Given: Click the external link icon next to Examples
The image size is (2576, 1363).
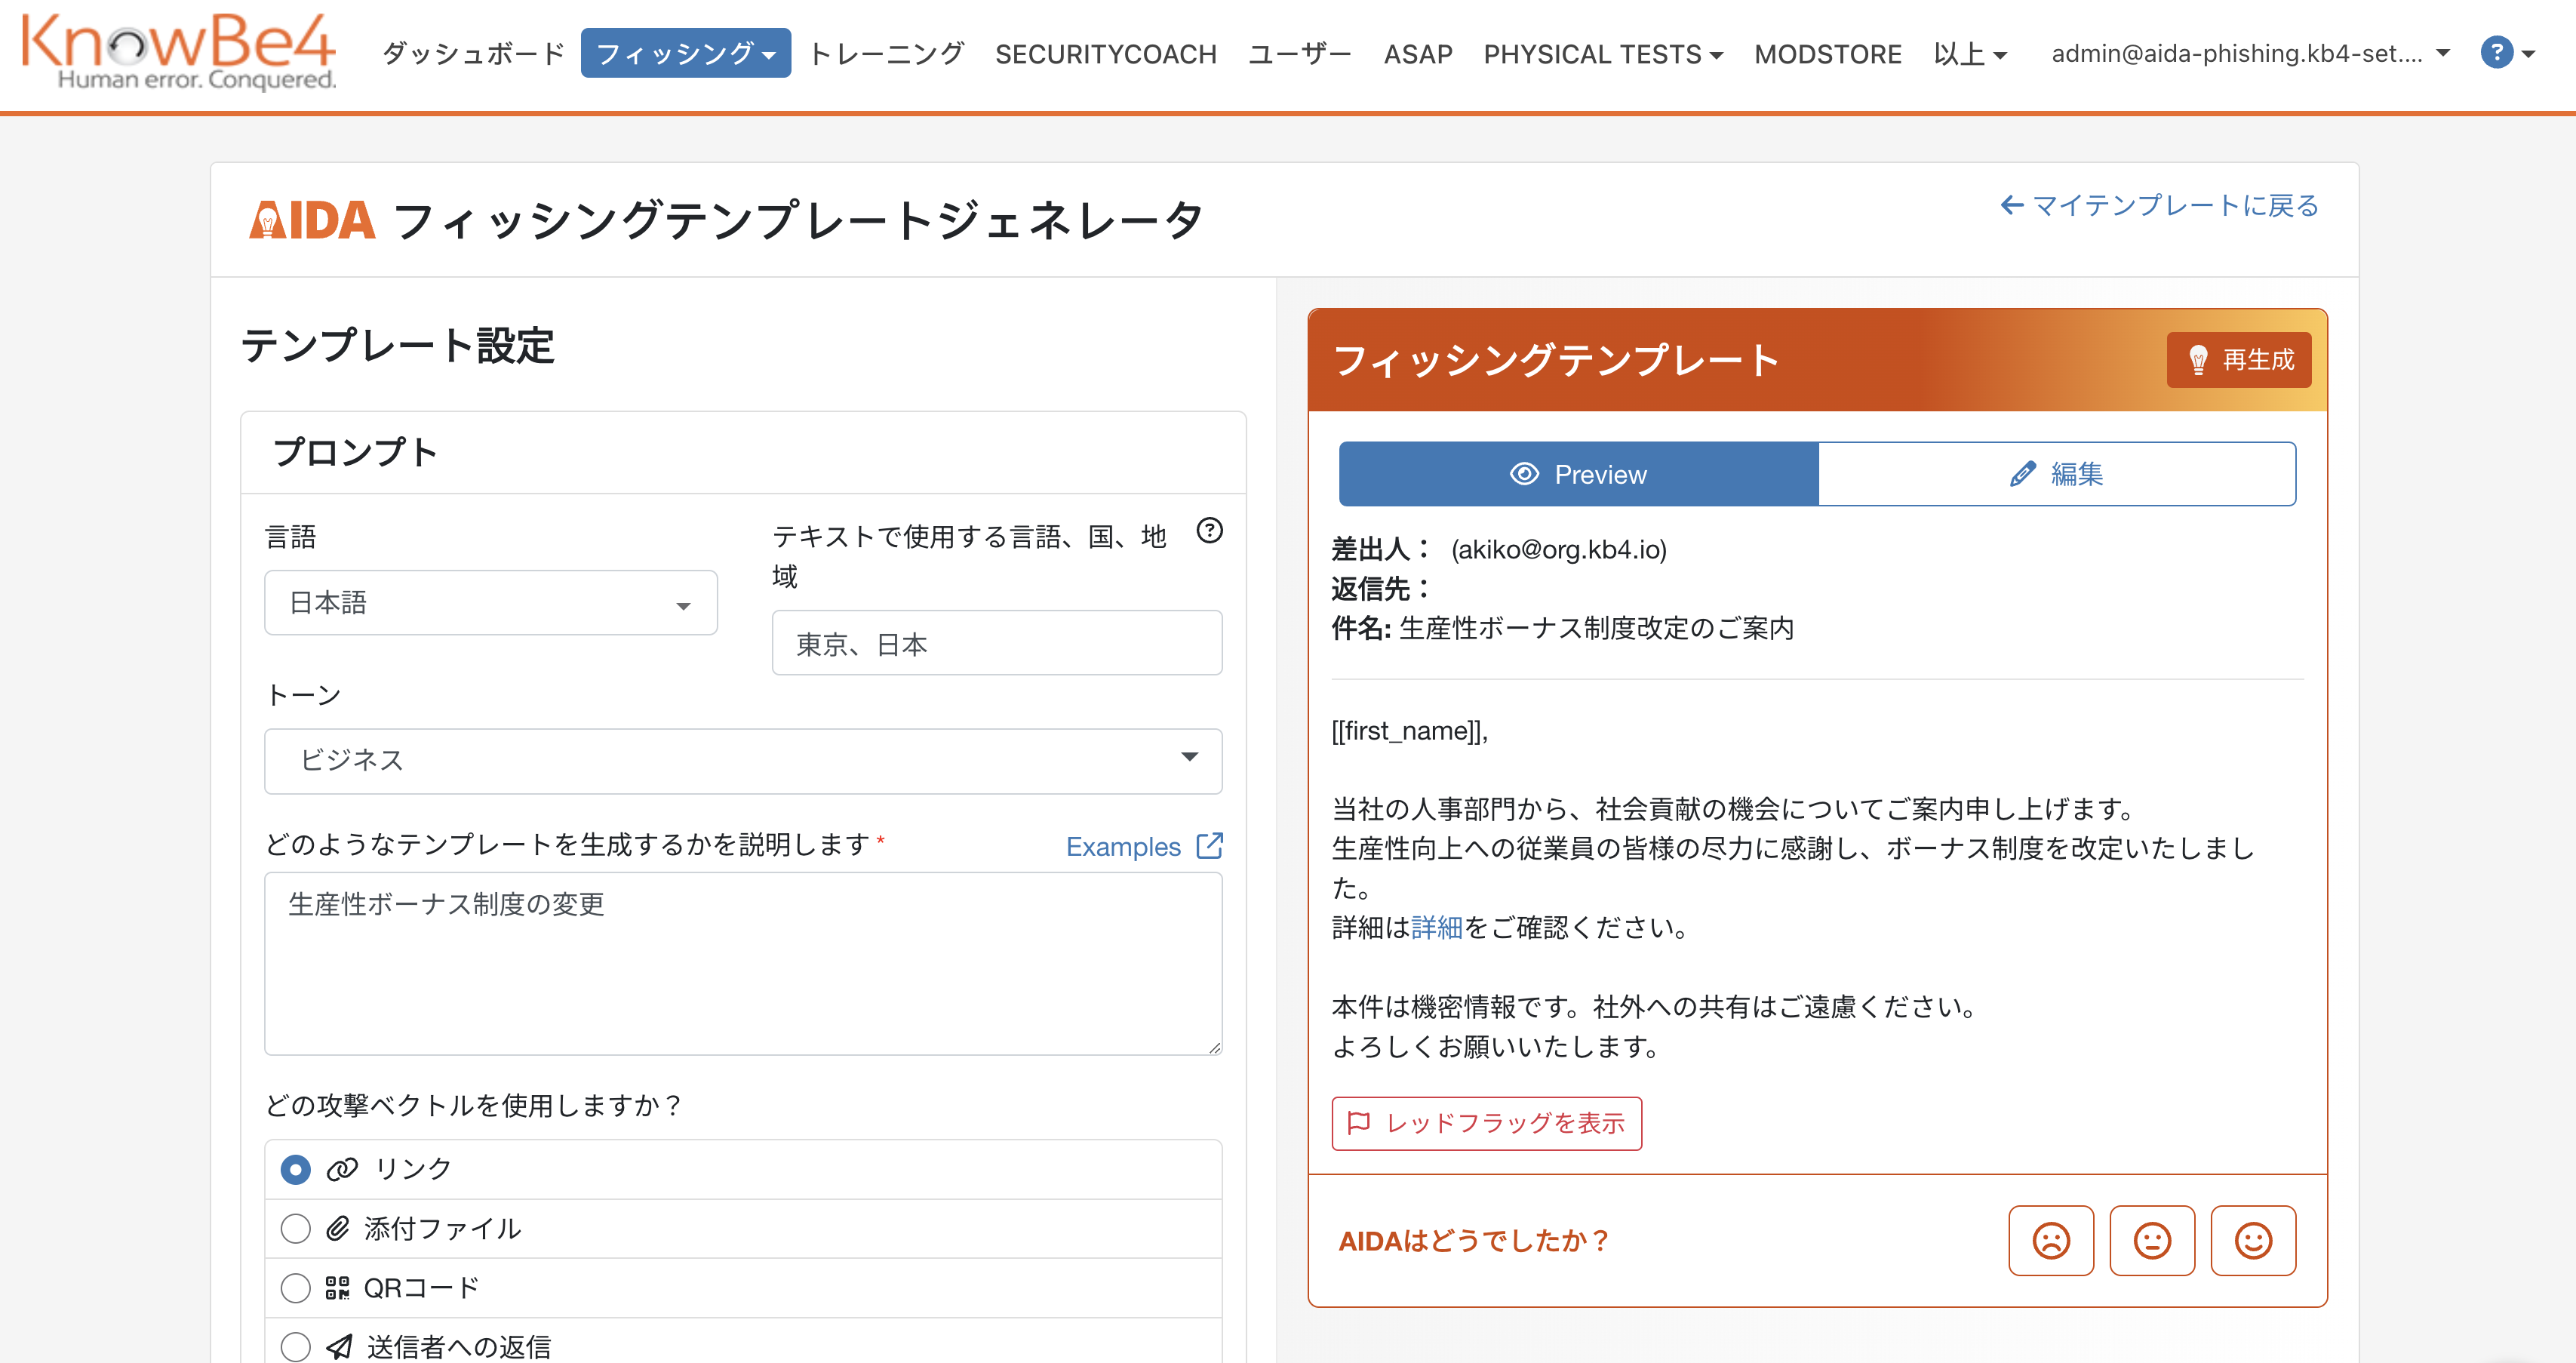Looking at the screenshot, I should tap(1209, 846).
